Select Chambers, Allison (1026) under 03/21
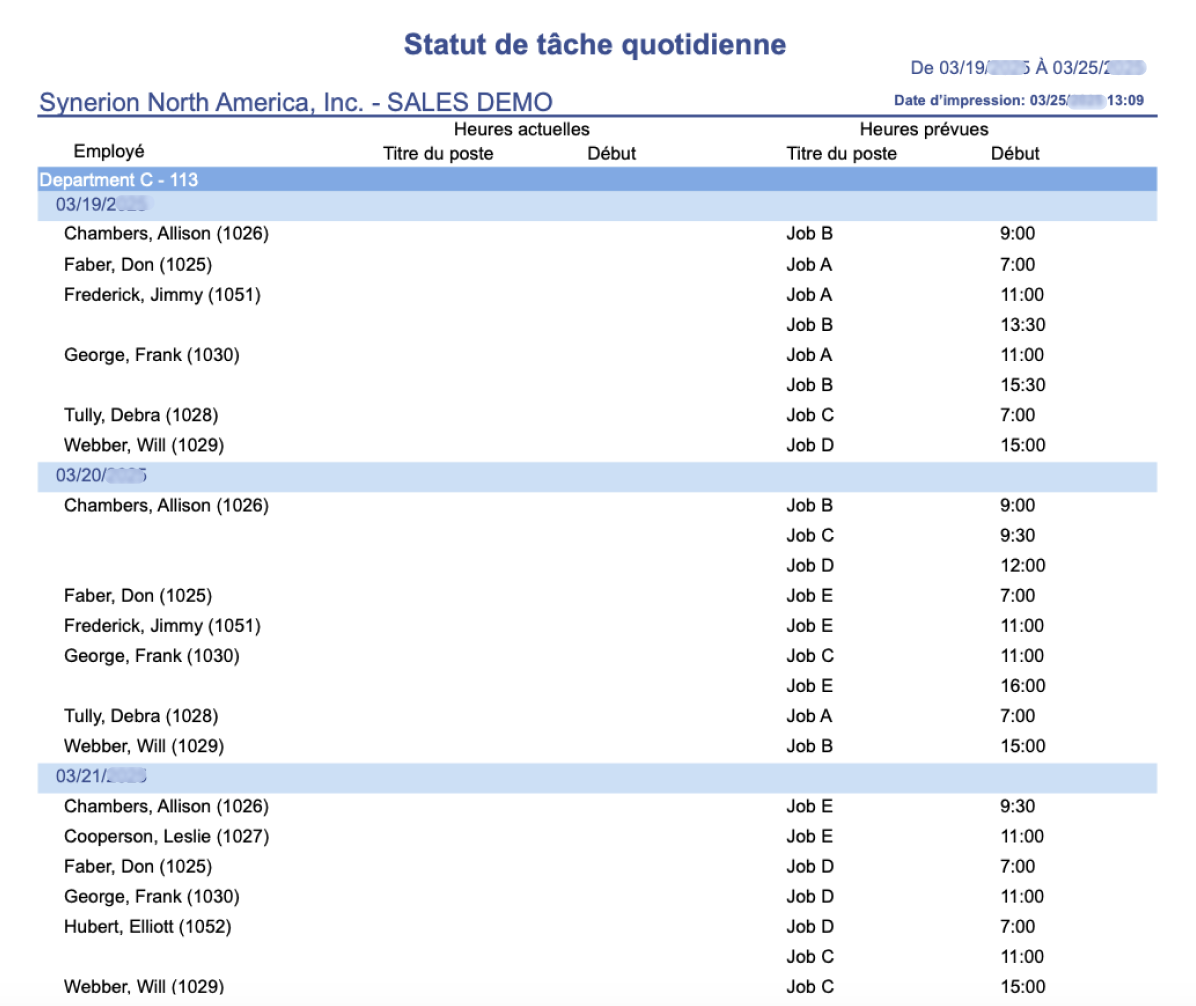1196x1006 pixels. [x=166, y=806]
